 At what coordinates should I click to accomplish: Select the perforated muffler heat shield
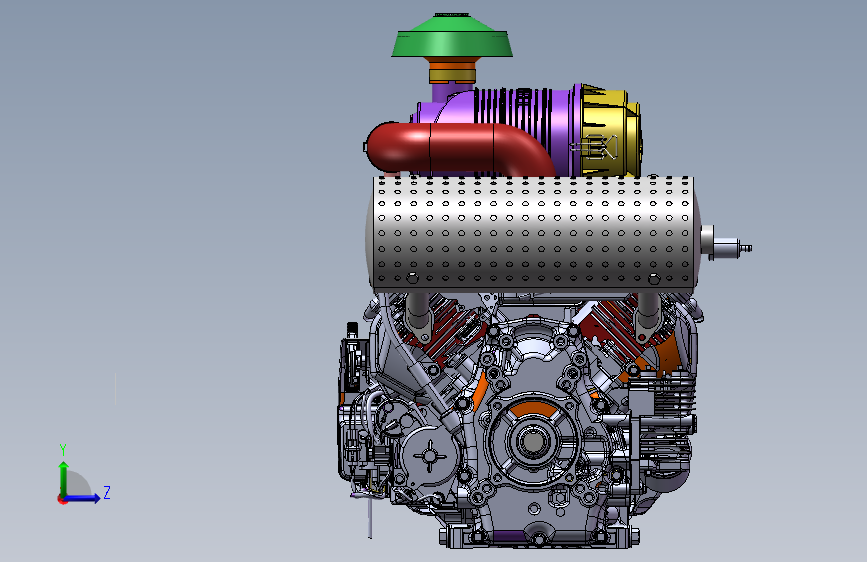tap(532, 233)
